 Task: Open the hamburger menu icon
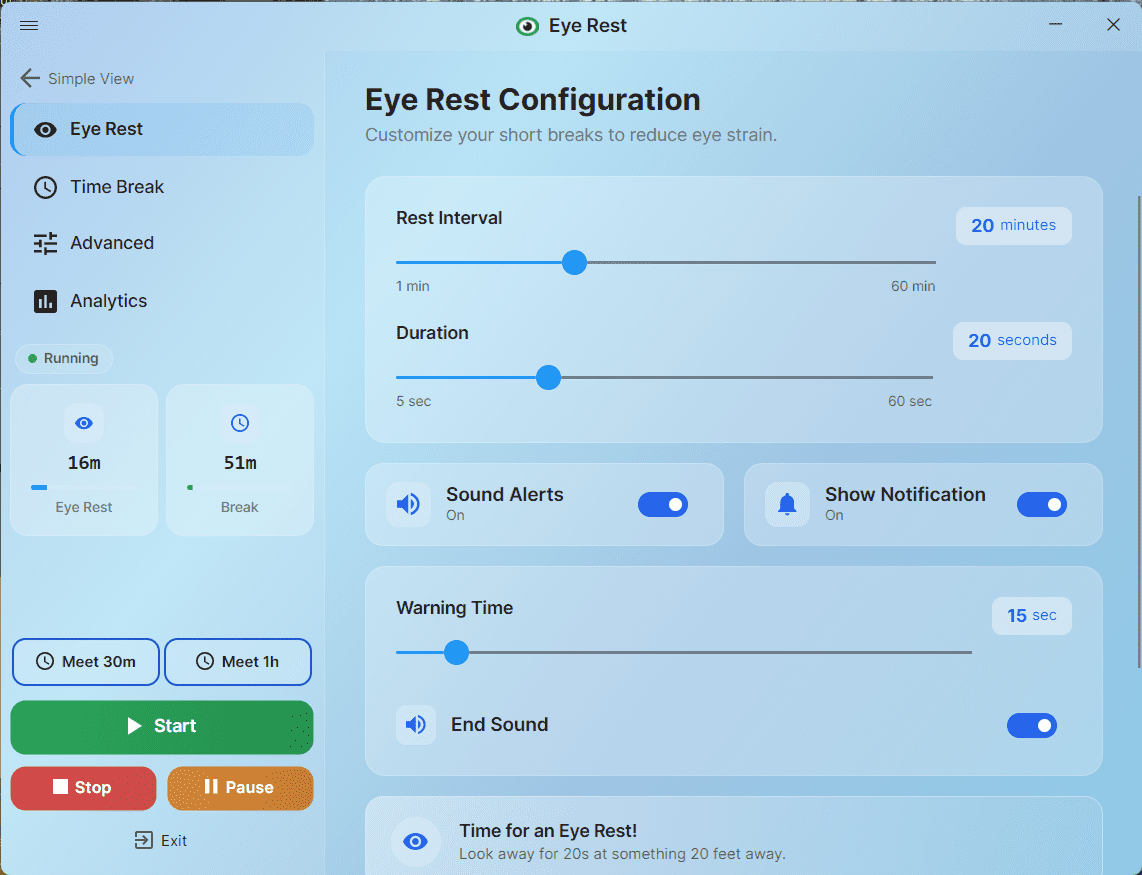[29, 26]
